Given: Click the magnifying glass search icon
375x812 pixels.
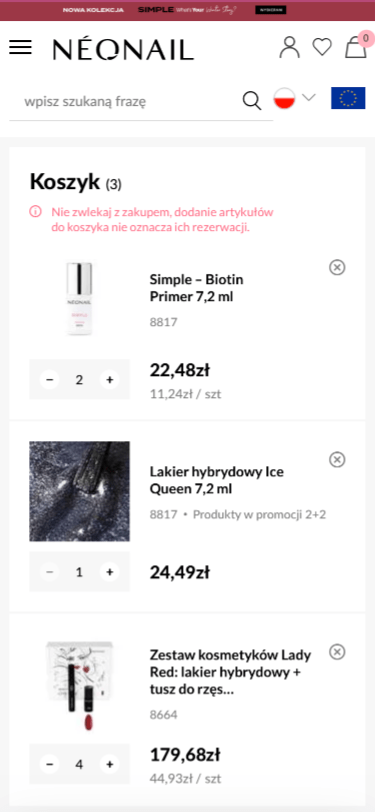Looking at the screenshot, I should [252, 100].
